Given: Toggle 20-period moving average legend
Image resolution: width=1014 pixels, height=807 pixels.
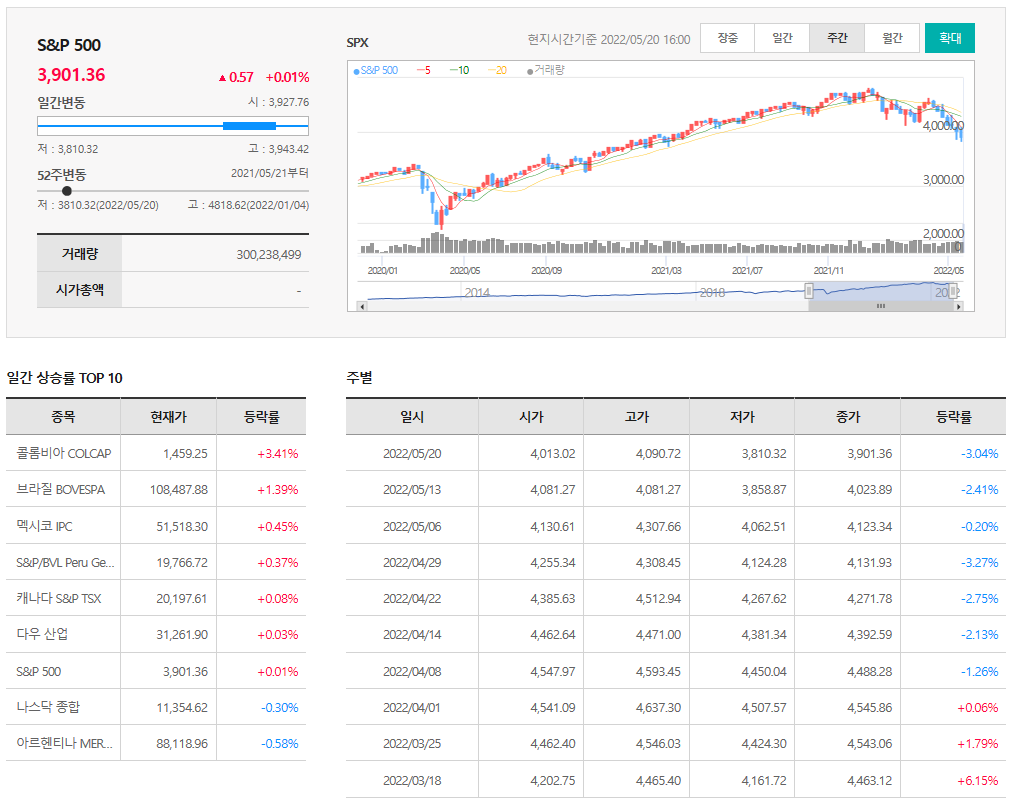Looking at the screenshot, I should 497,70.
